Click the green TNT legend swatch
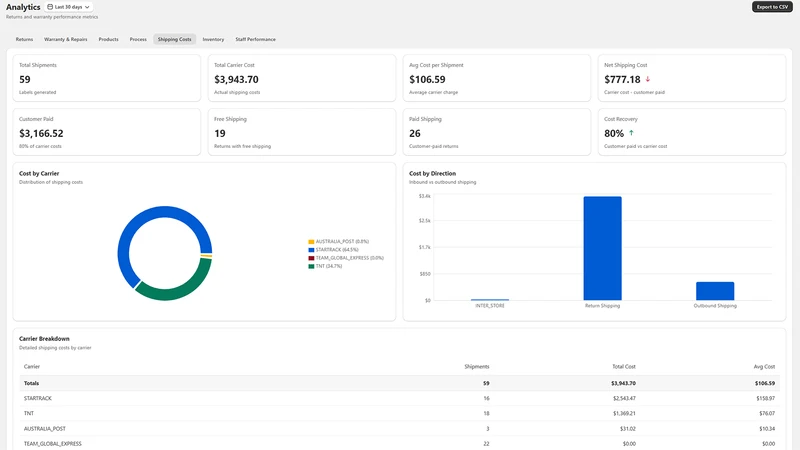 (x=311, y=266)
